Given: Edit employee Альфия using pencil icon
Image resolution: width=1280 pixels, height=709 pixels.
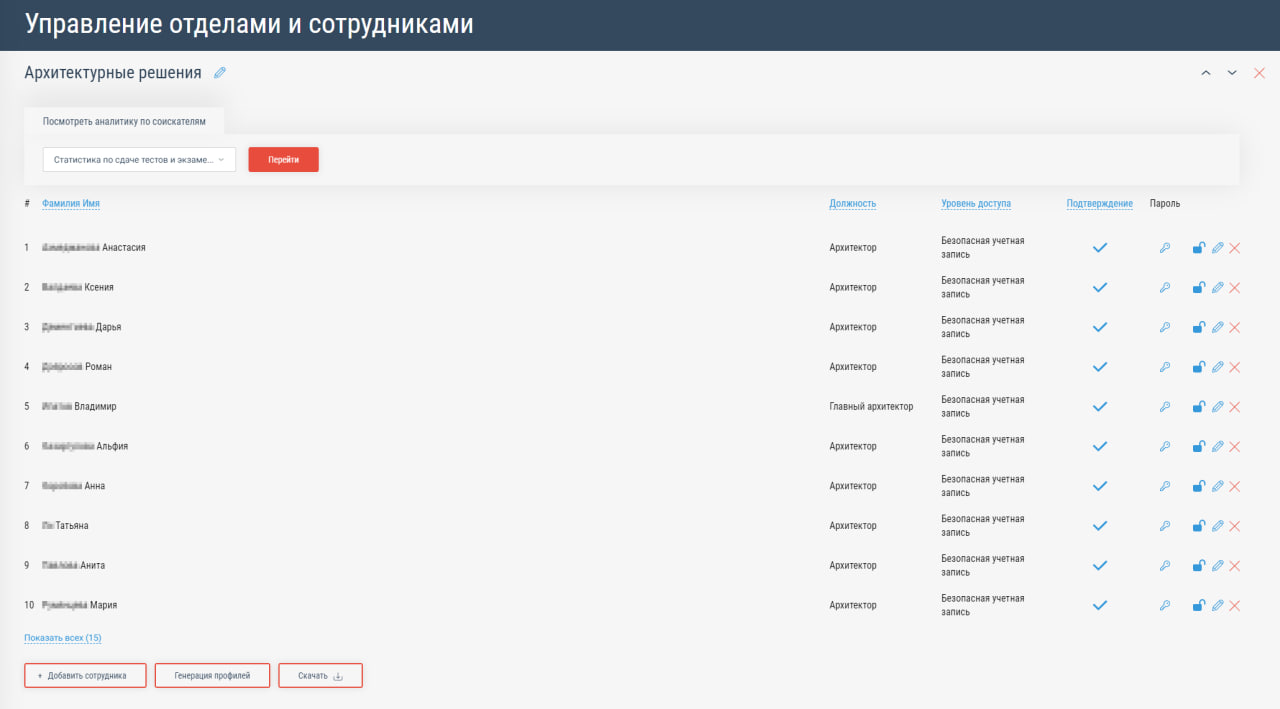Looking at the screenshot, I should [1217, 447].
